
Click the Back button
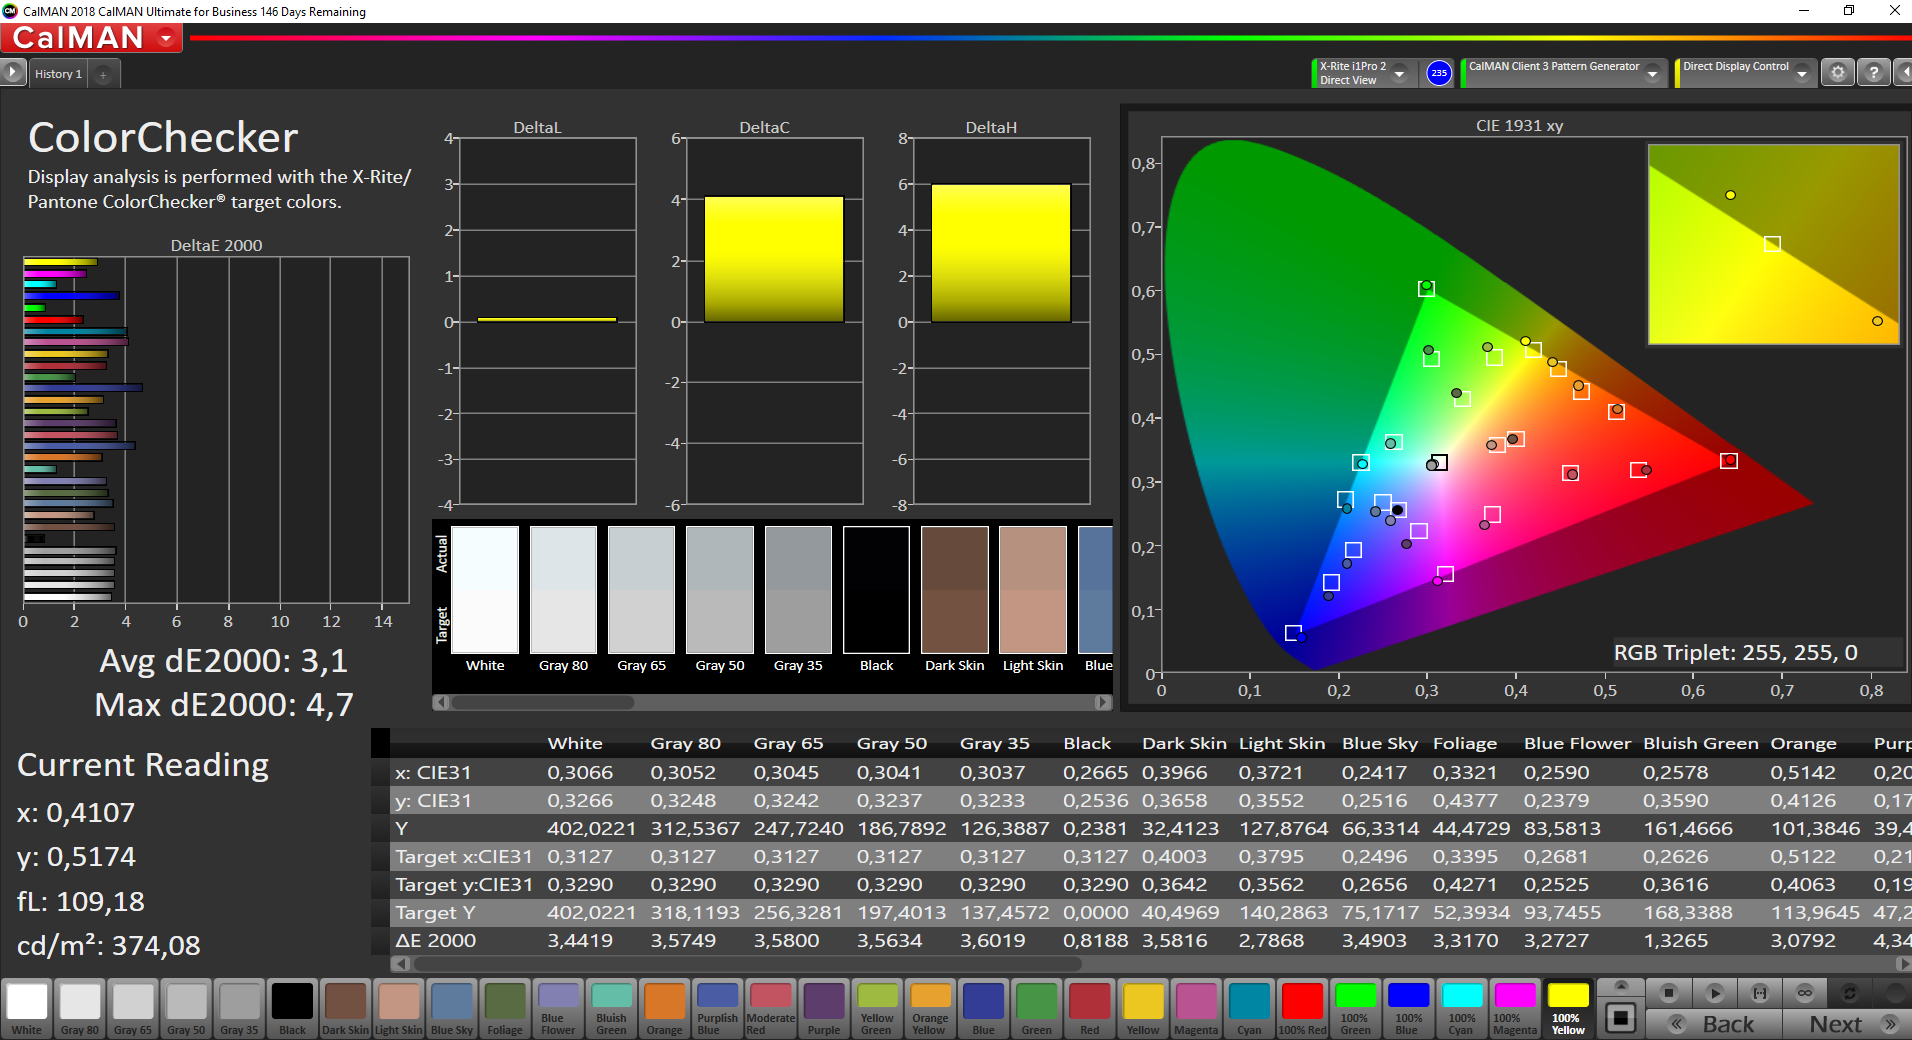tap(1714, 1024)
